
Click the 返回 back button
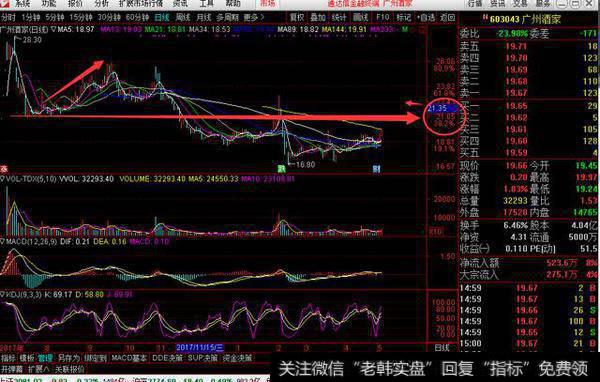tap(447, 18)
